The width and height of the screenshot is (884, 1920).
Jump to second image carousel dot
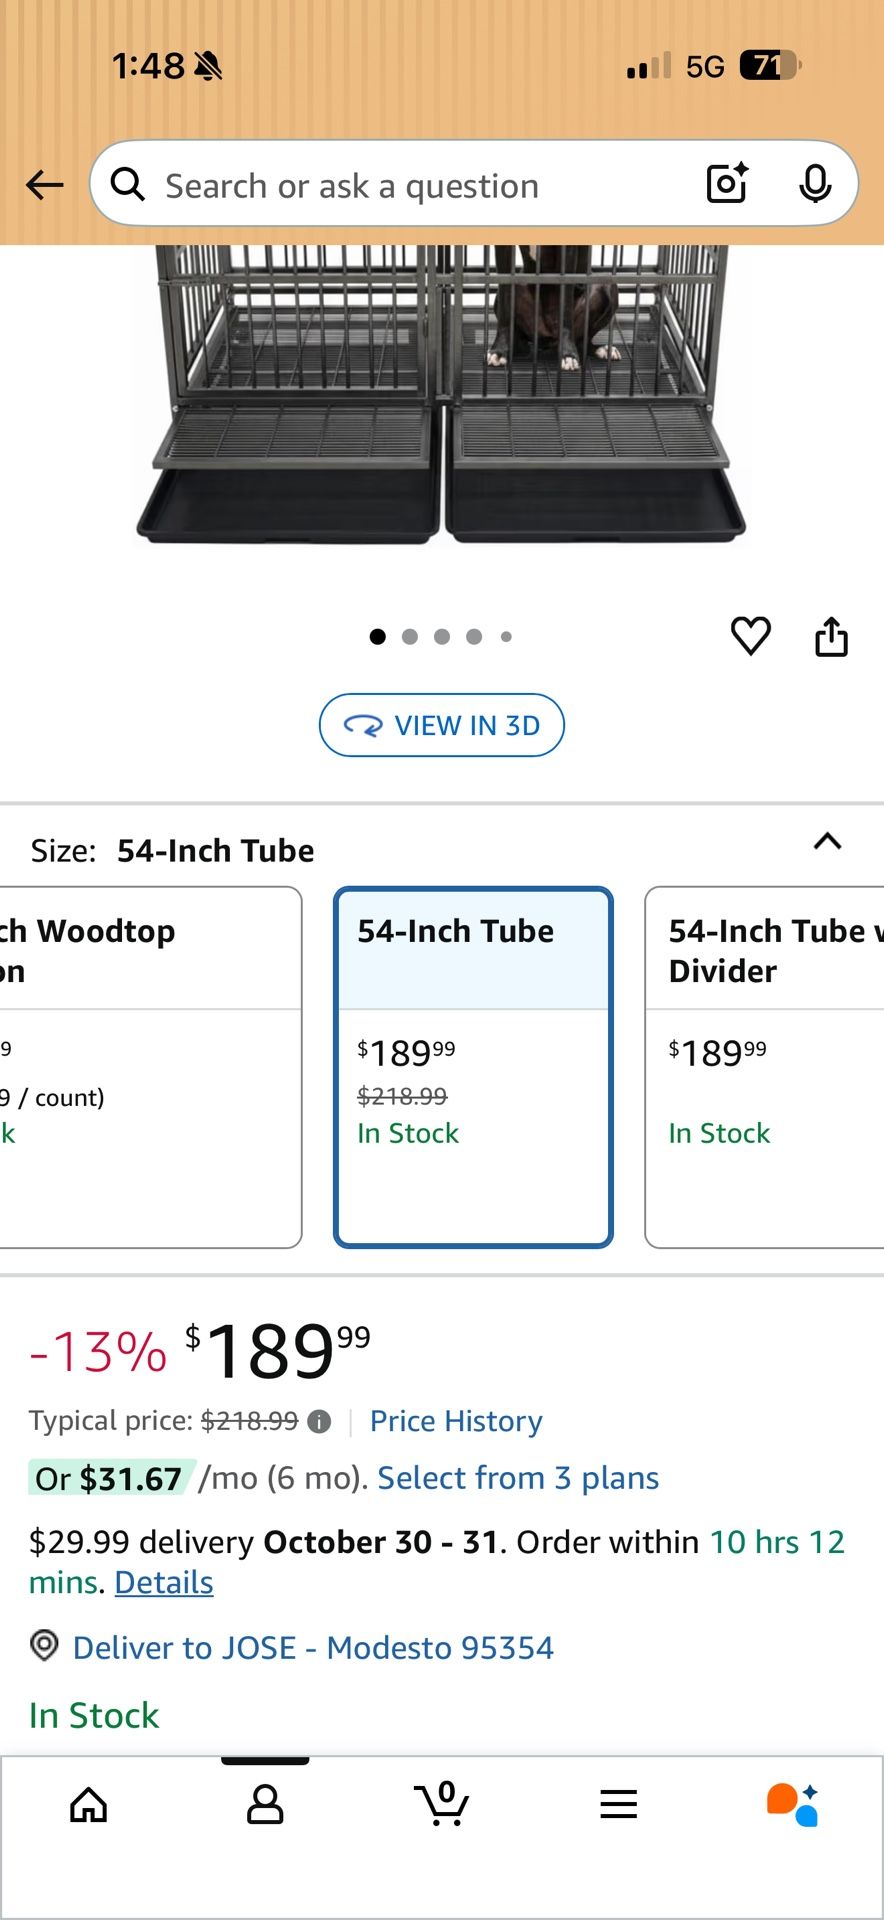[x=410, y=637]
